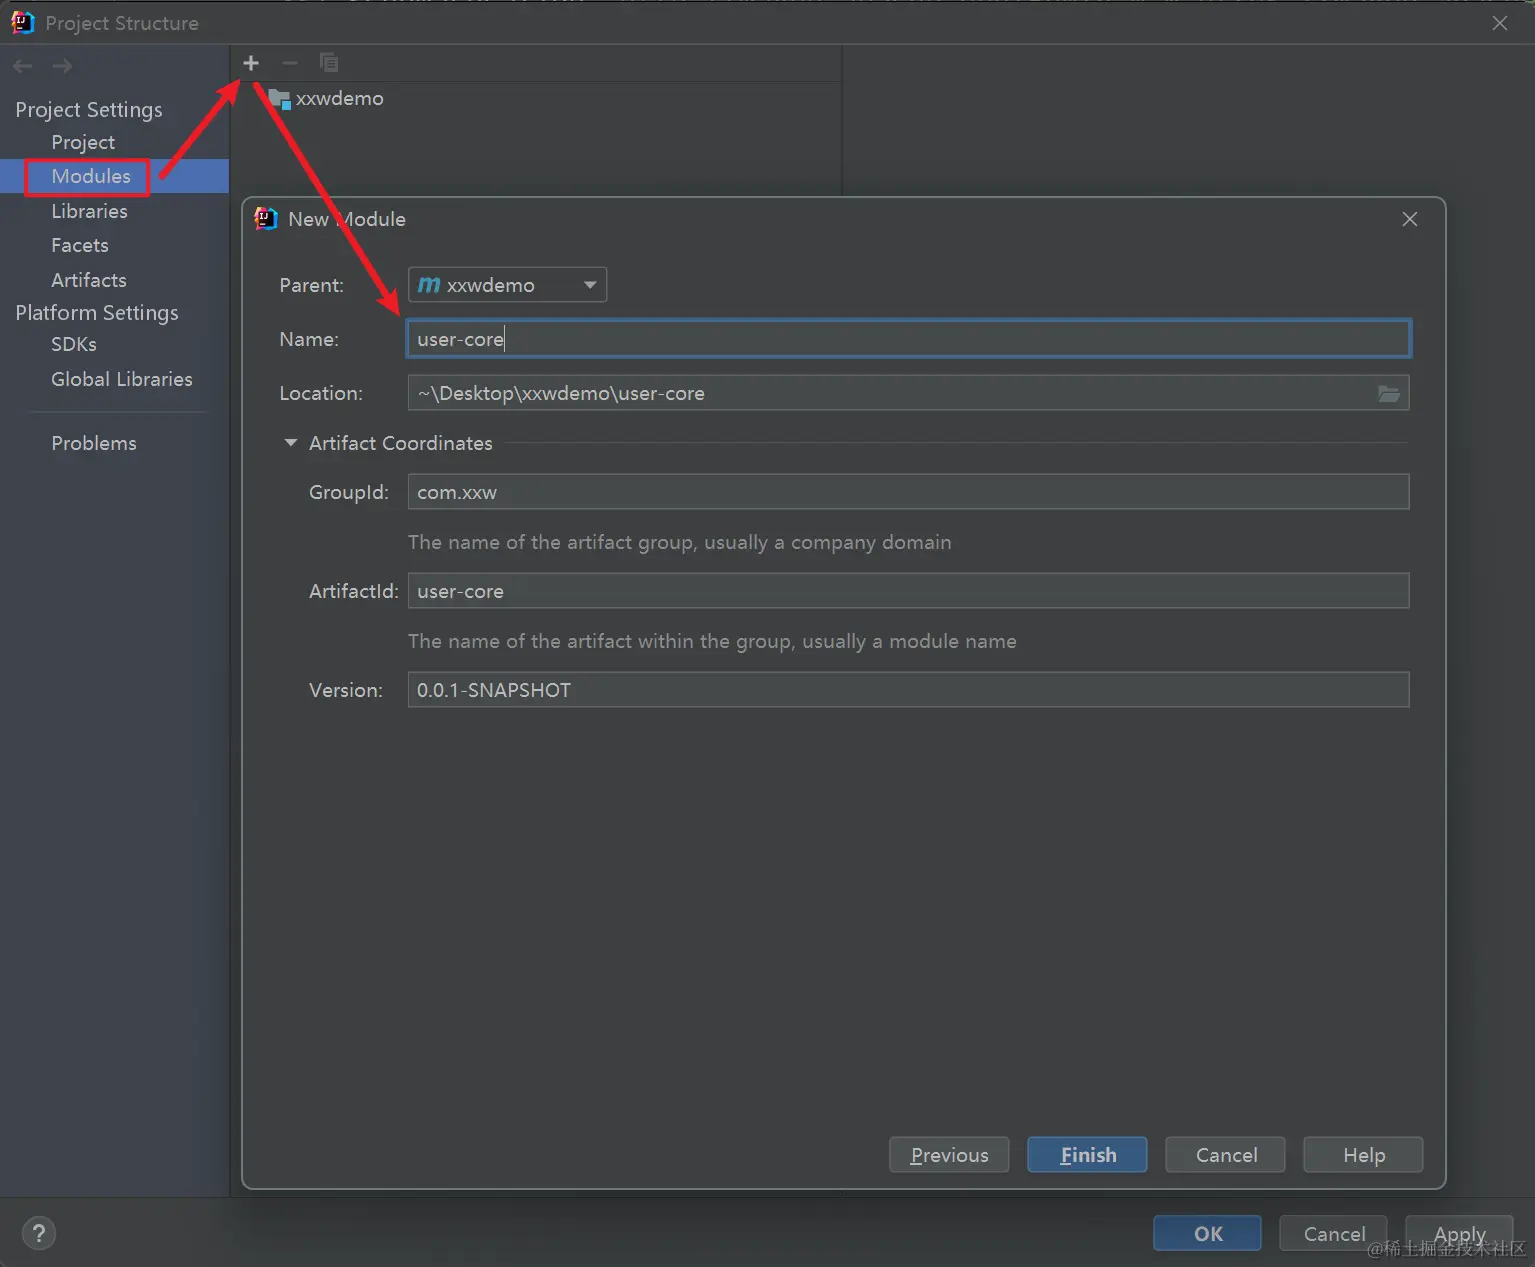Open the Facets settings page
1535x1267 pixels.
point(80,245)
